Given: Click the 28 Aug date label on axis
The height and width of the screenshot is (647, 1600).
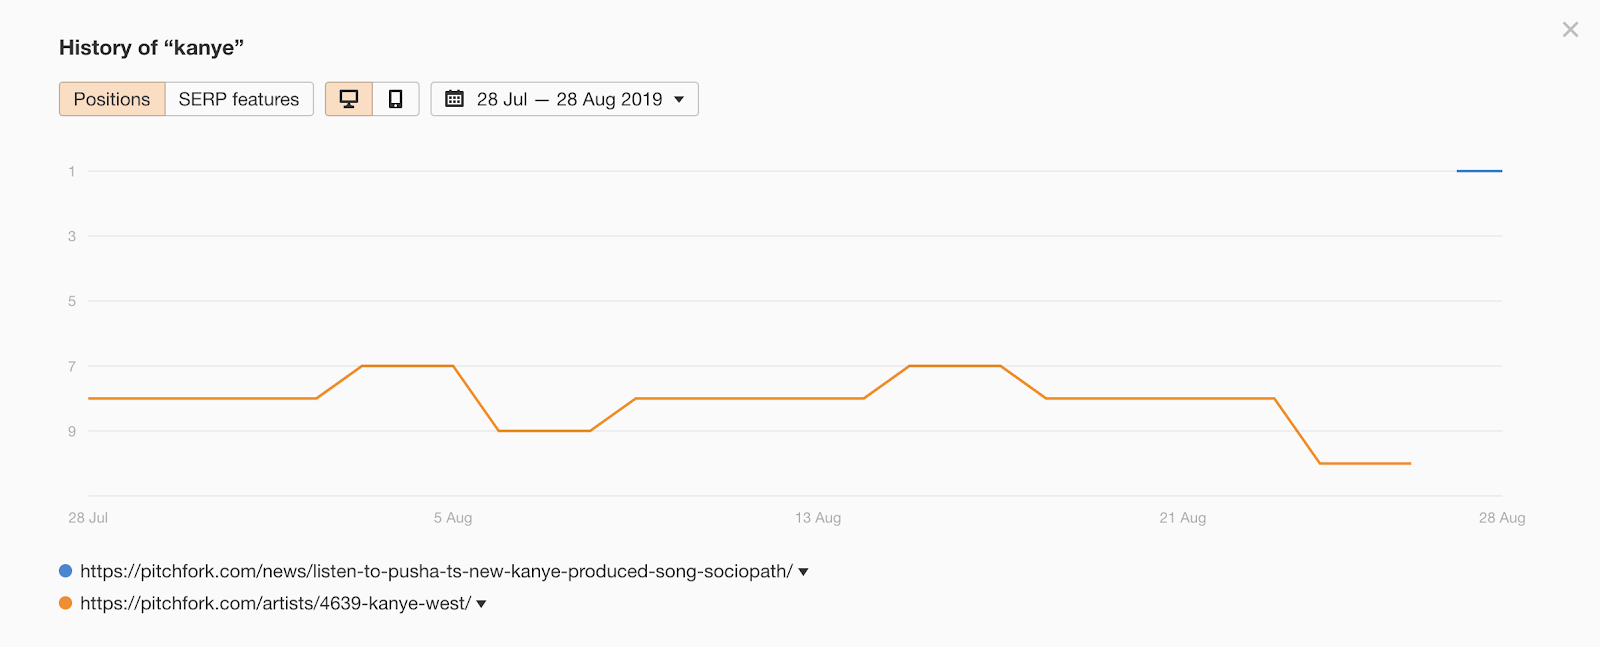Looking at the screenshot, I should pos(1502,518).
